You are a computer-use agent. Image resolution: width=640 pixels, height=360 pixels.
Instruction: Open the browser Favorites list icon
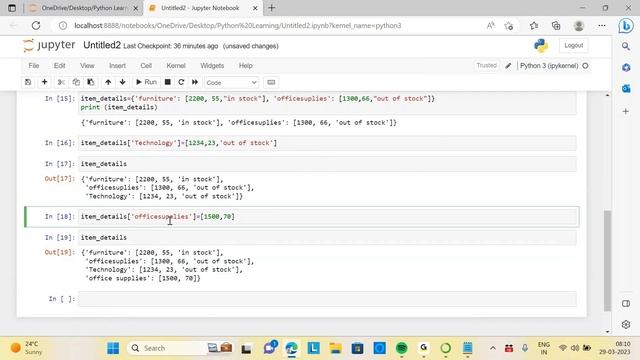[x=534, y=25]
